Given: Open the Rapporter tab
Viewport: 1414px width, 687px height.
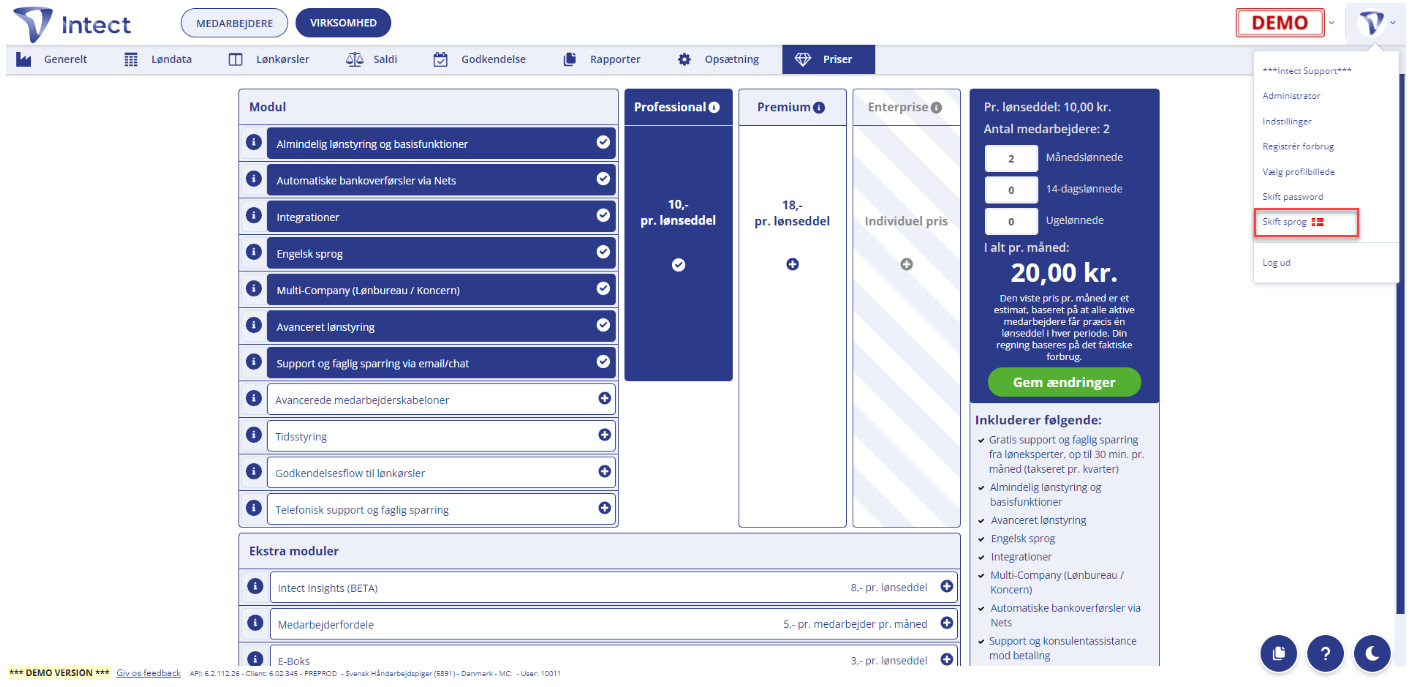Looking at the screenshot, I should point(602,59).
